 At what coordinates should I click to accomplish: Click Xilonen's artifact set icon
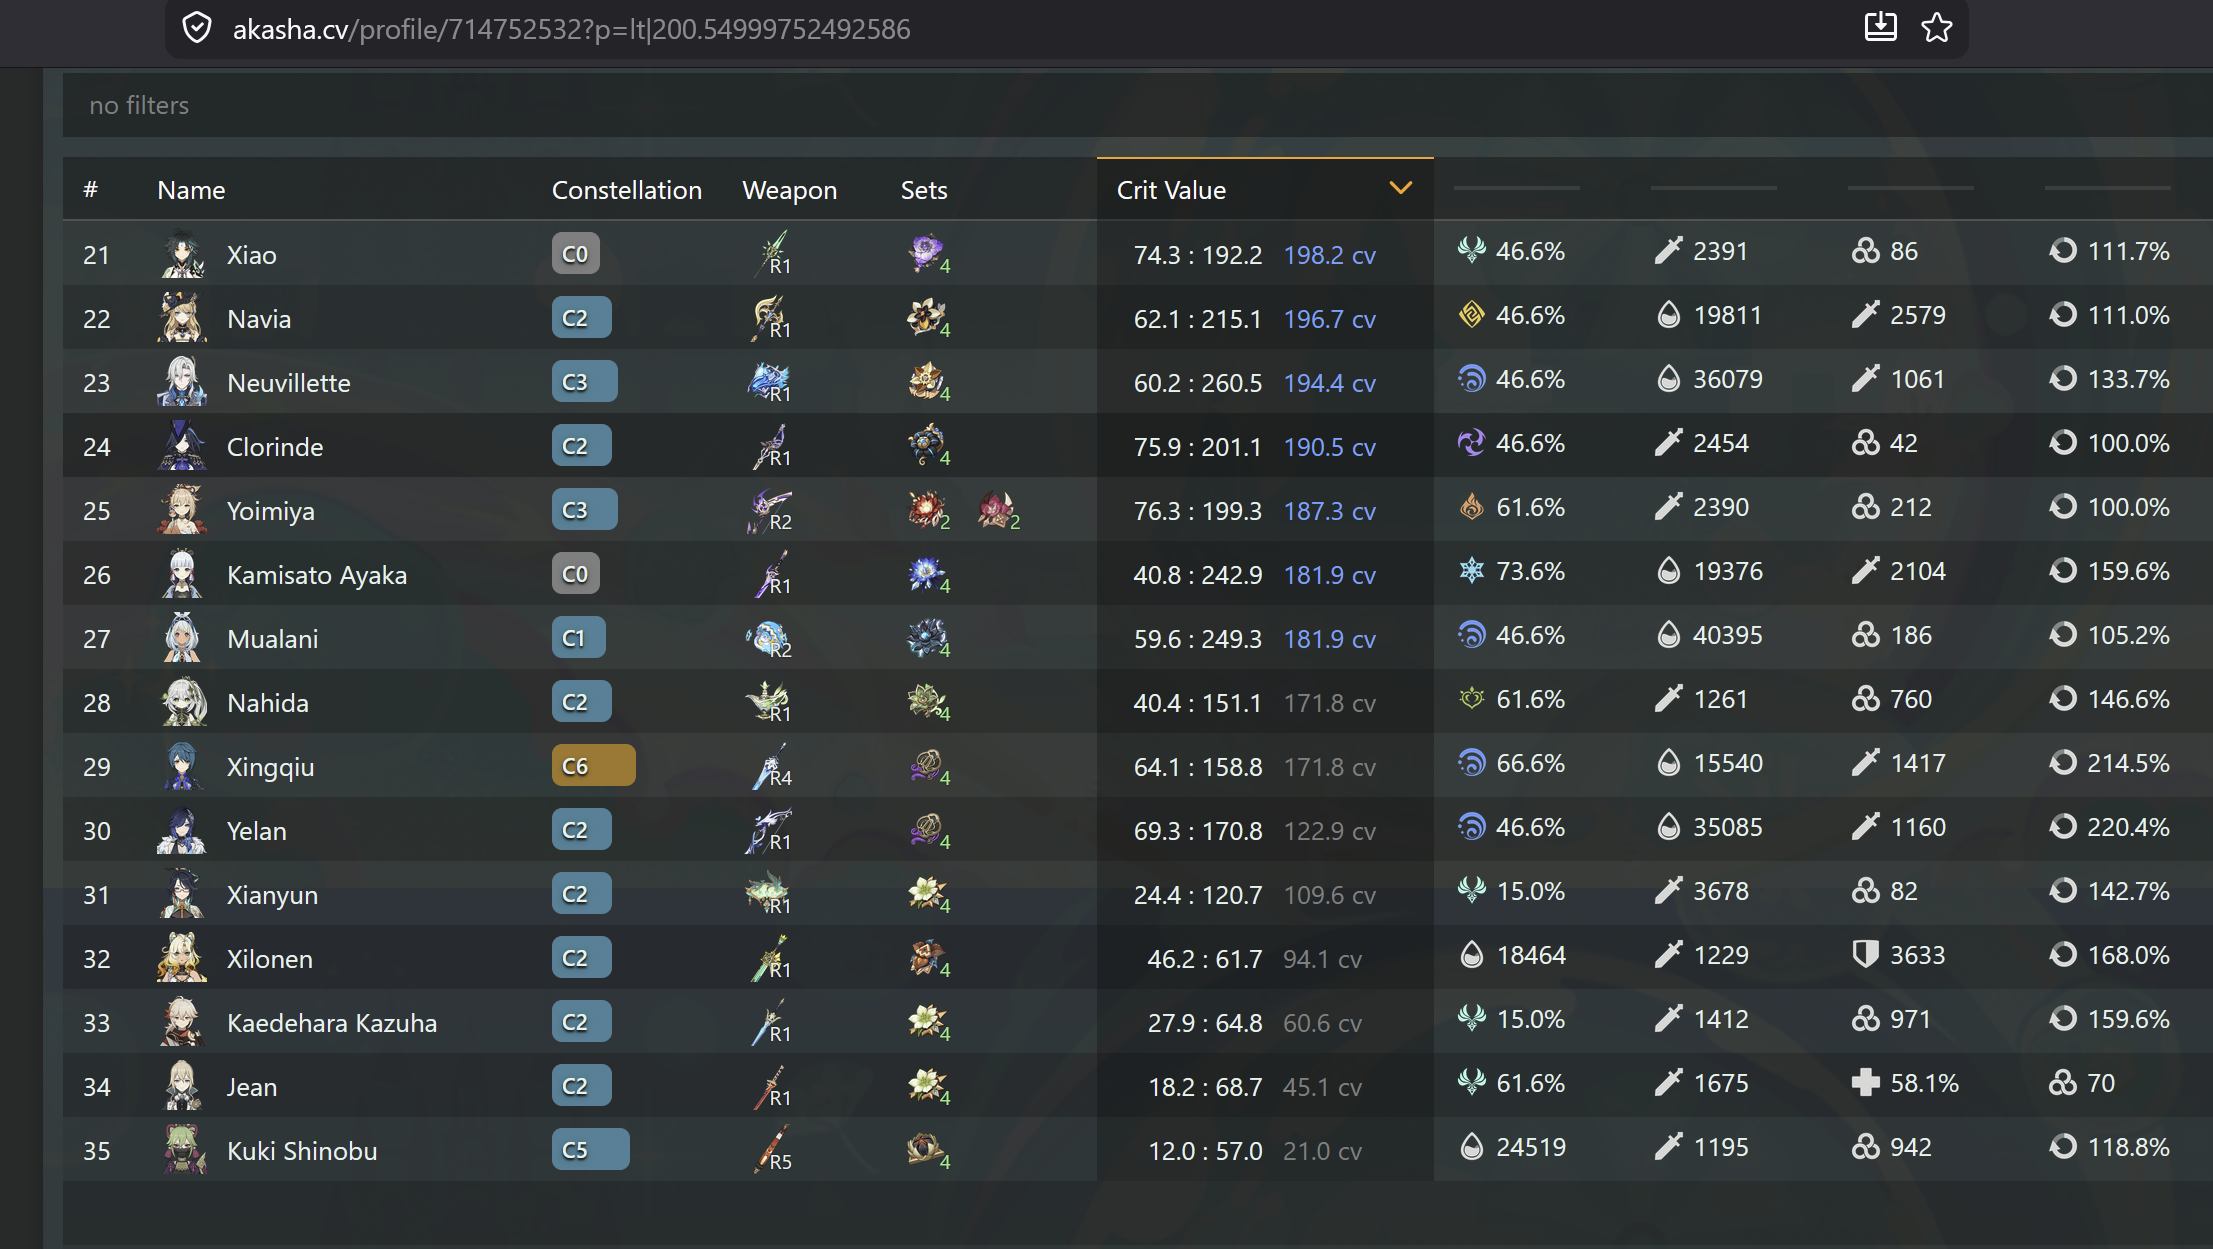(927, 957)
